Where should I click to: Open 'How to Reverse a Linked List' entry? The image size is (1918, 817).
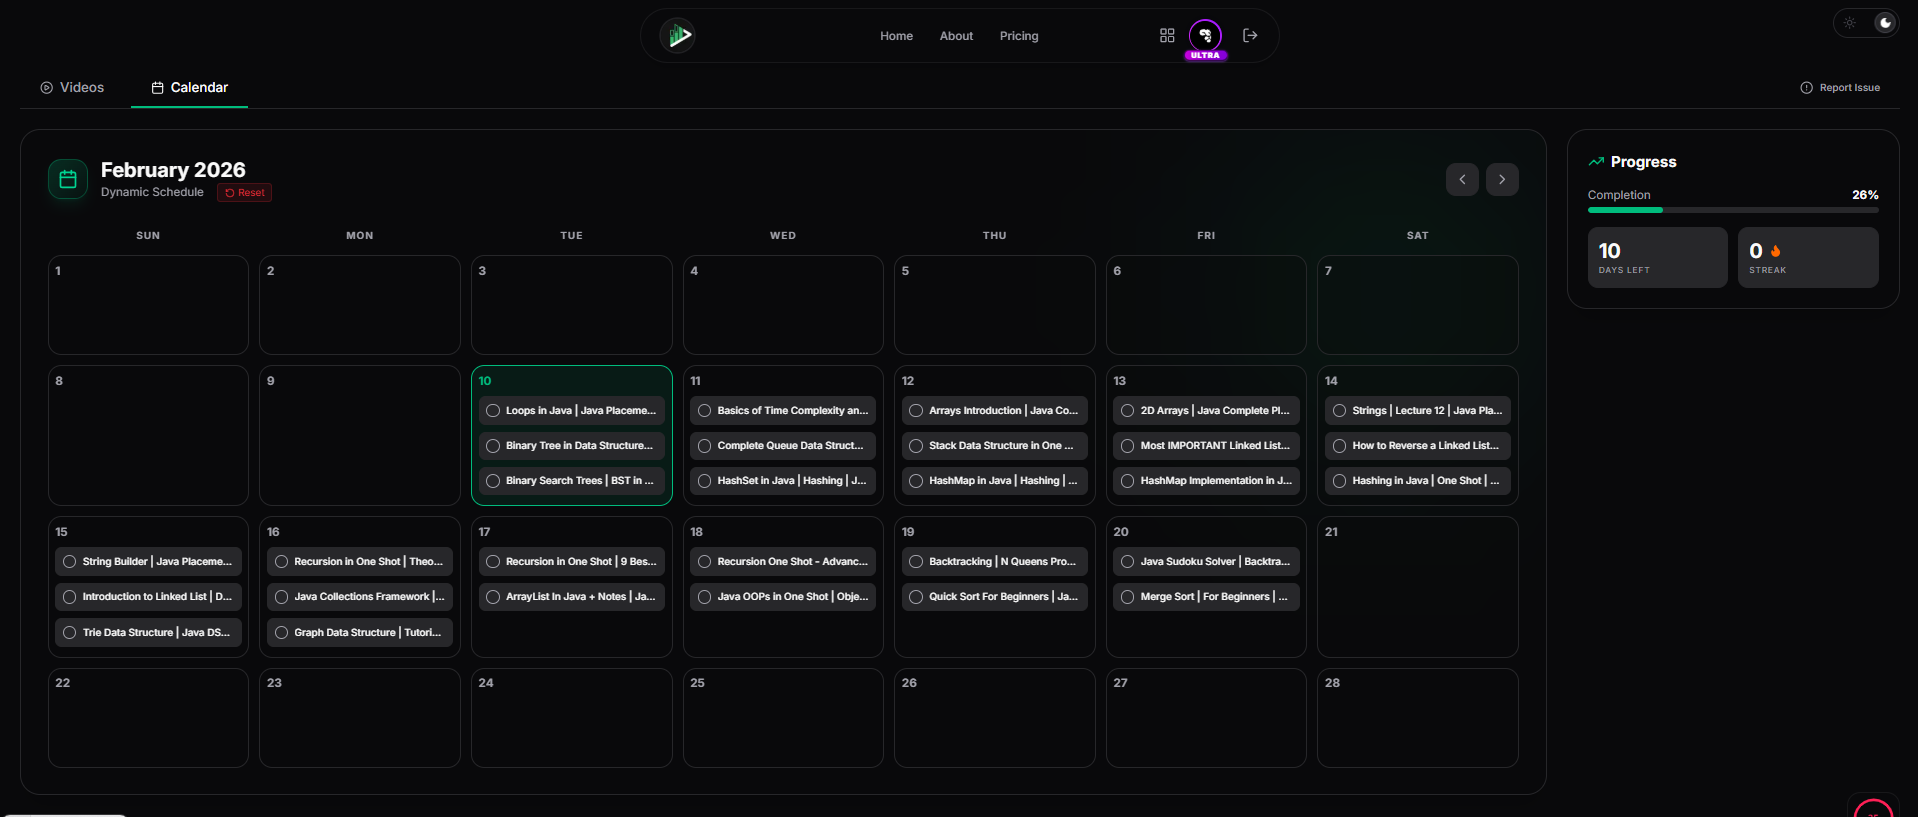[1418, 446]
